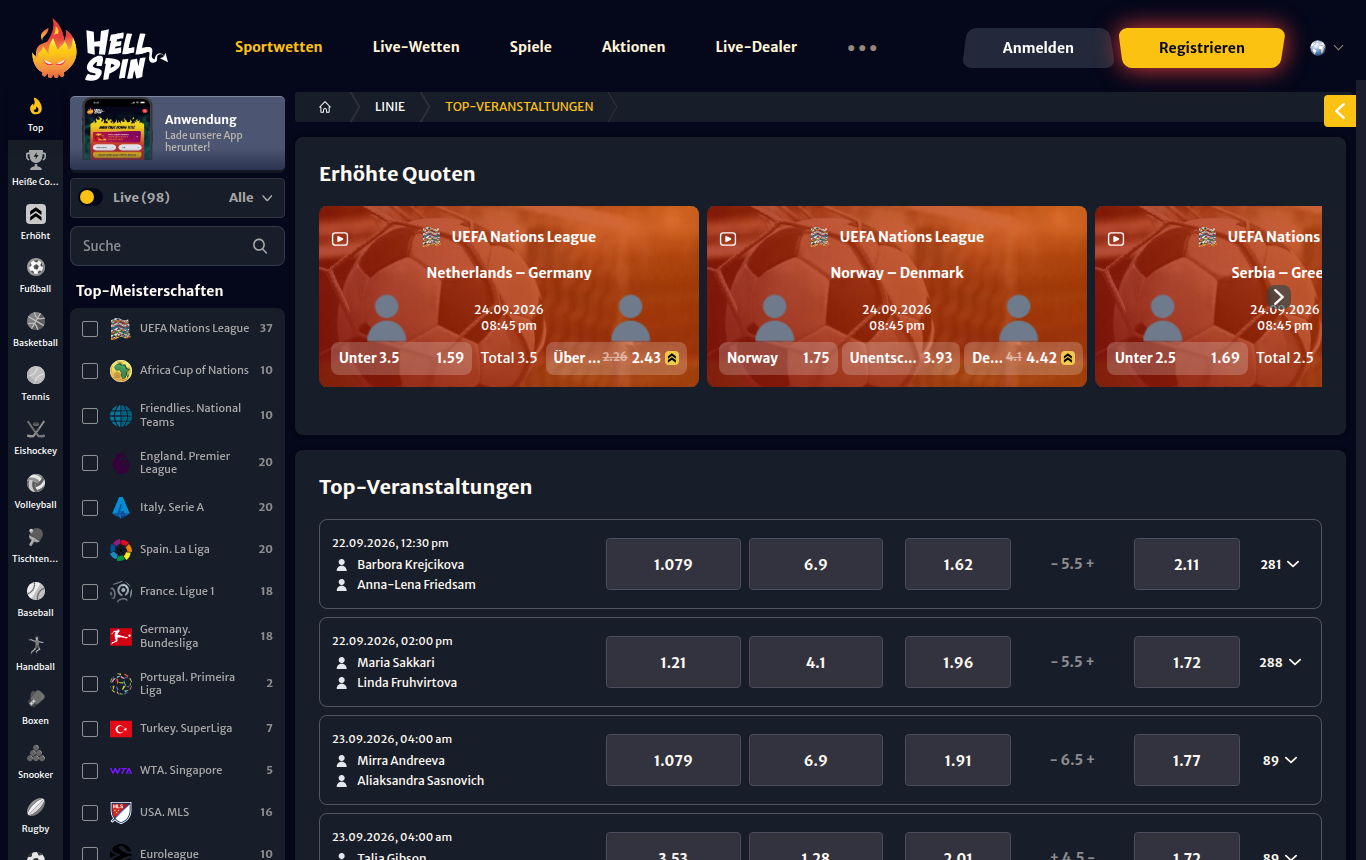
Task: Open the Live-Dealer menu item
Action: point(756,47)
